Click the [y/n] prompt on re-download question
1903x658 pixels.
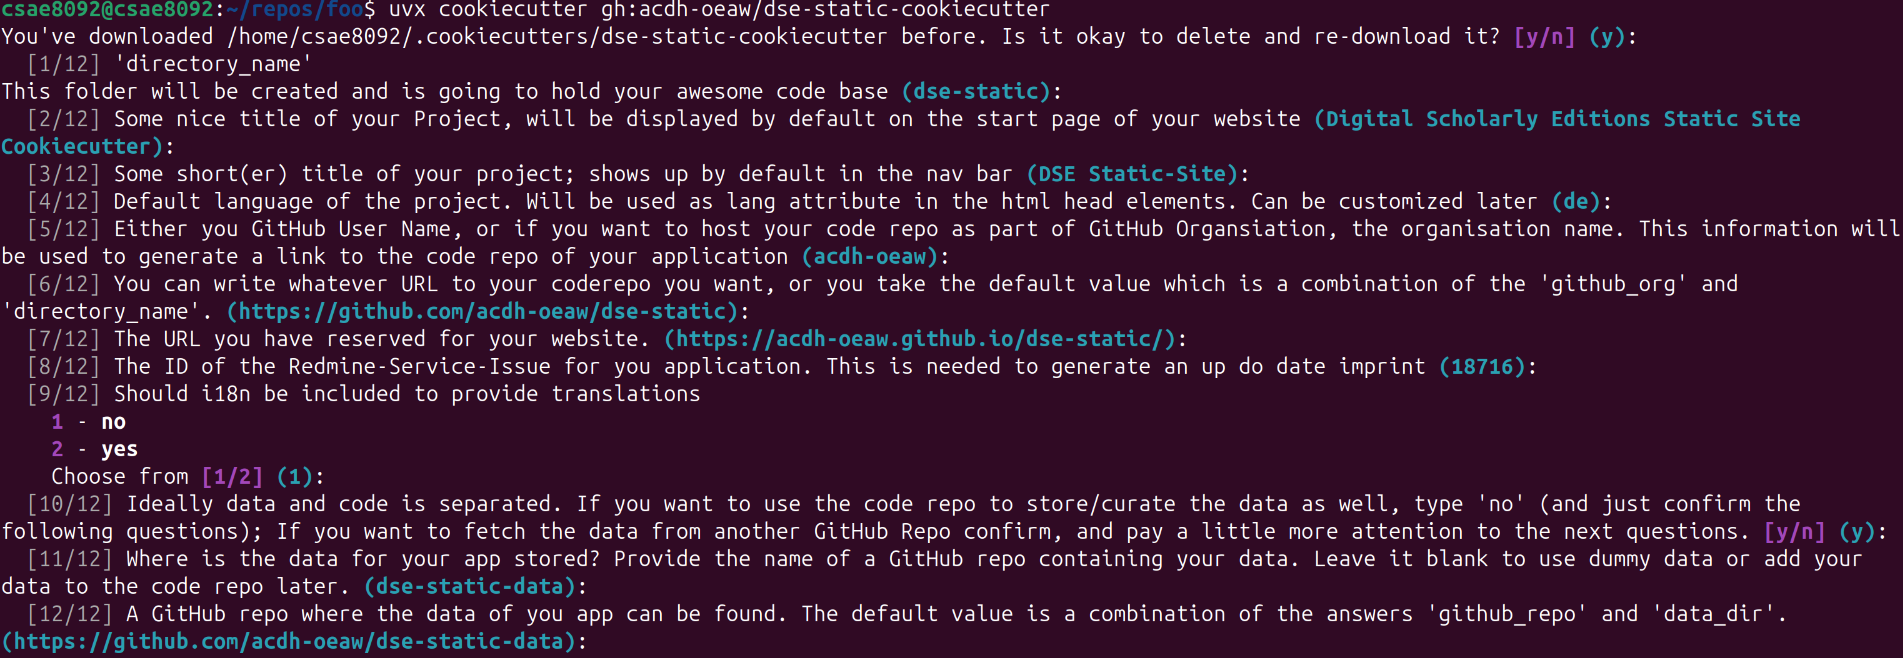[1544, 37]
